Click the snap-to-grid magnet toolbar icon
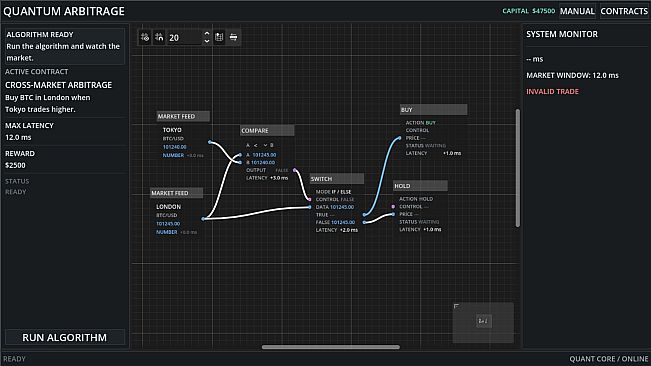651x366 pixels. pyautogui.click(x=159, y=37)
